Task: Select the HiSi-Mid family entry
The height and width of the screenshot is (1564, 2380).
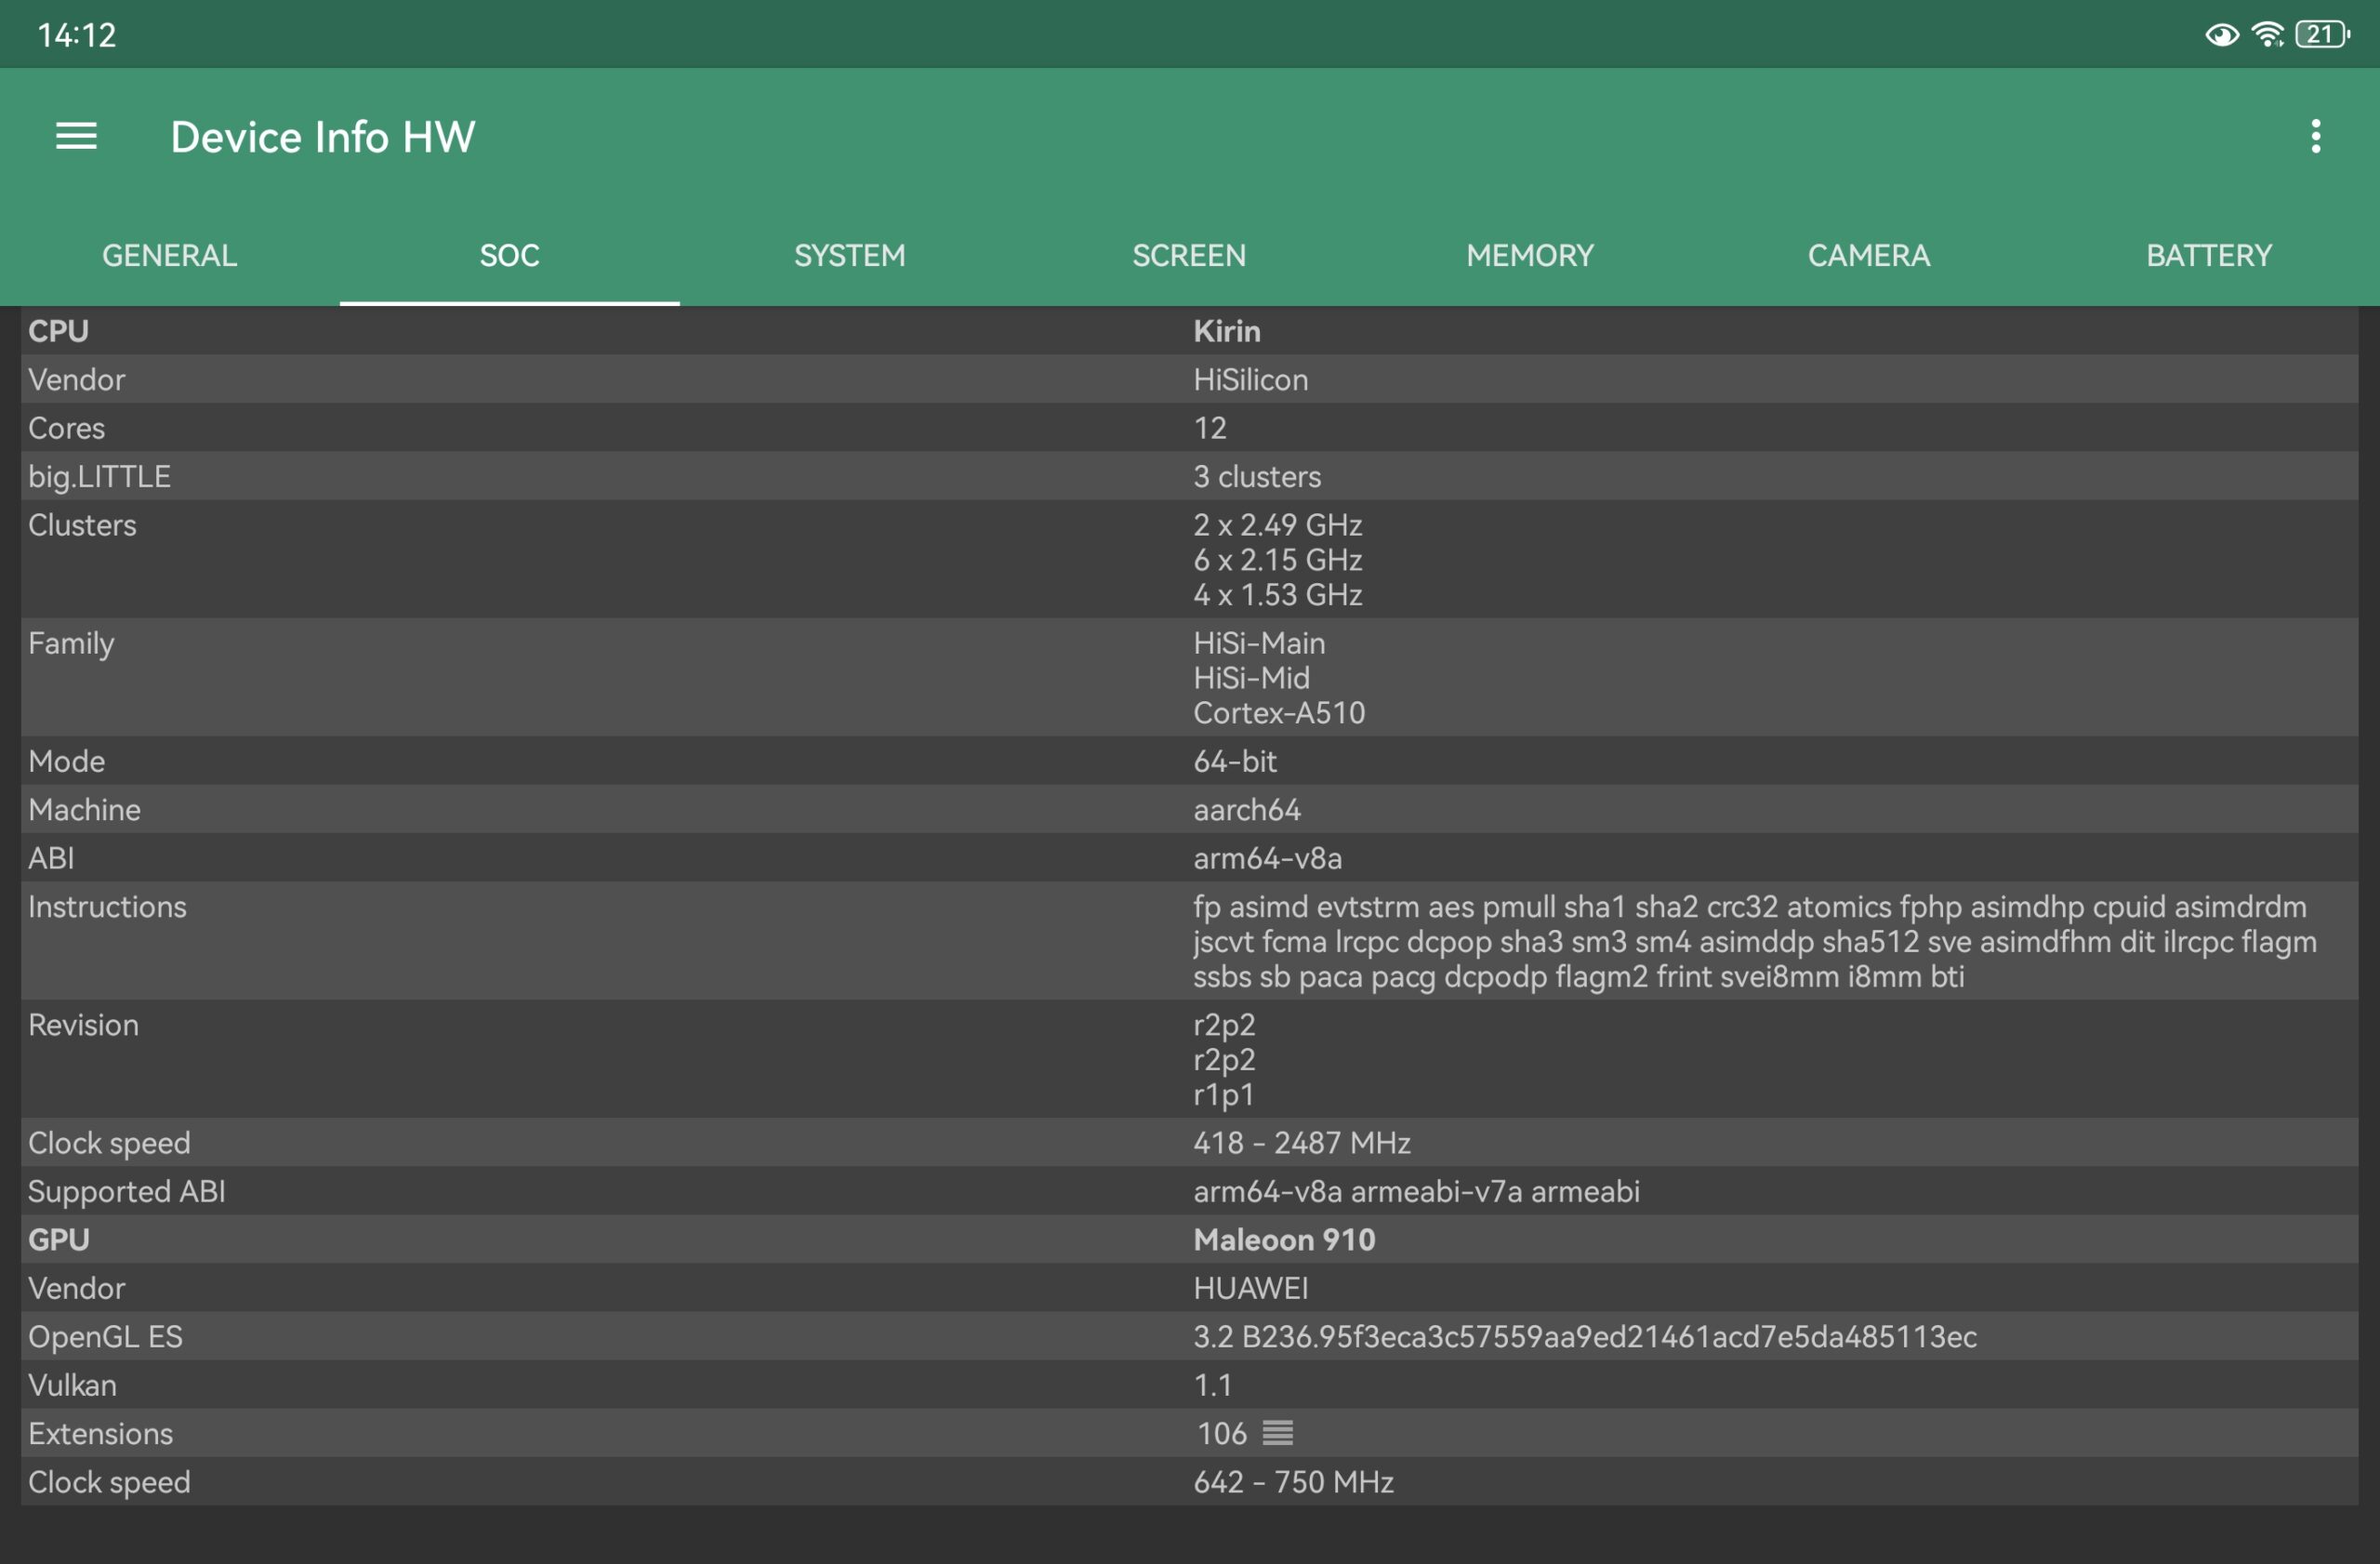Action: tap(1251, 678)
